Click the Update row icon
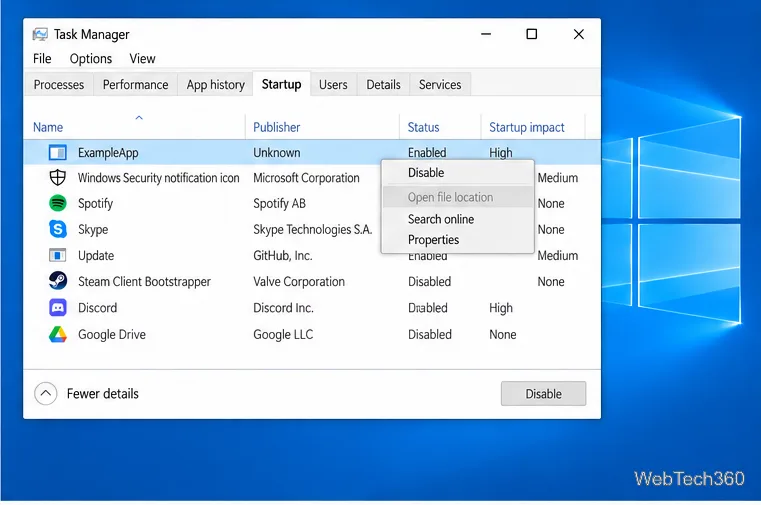 (58, 255)
